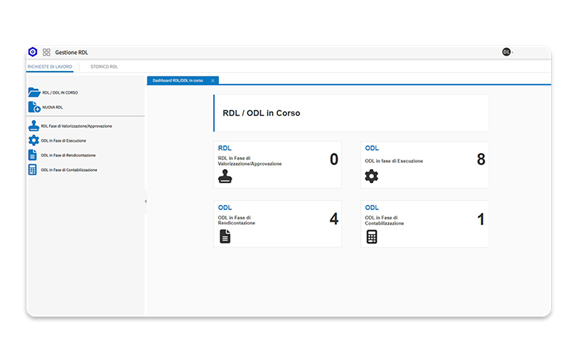576x362 pixels.
Task: Switch to the RICHIESTE DI LAVORO tab
Action: 50,67
